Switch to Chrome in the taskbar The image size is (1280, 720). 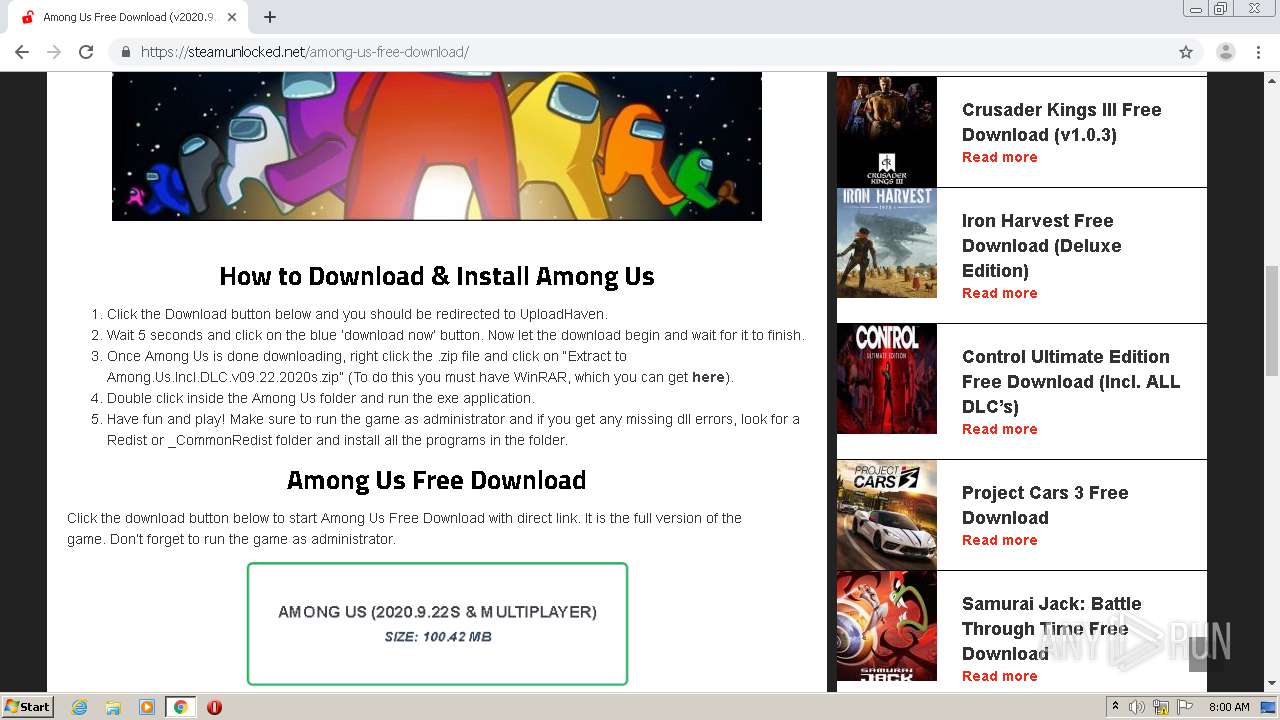point(180,707)
